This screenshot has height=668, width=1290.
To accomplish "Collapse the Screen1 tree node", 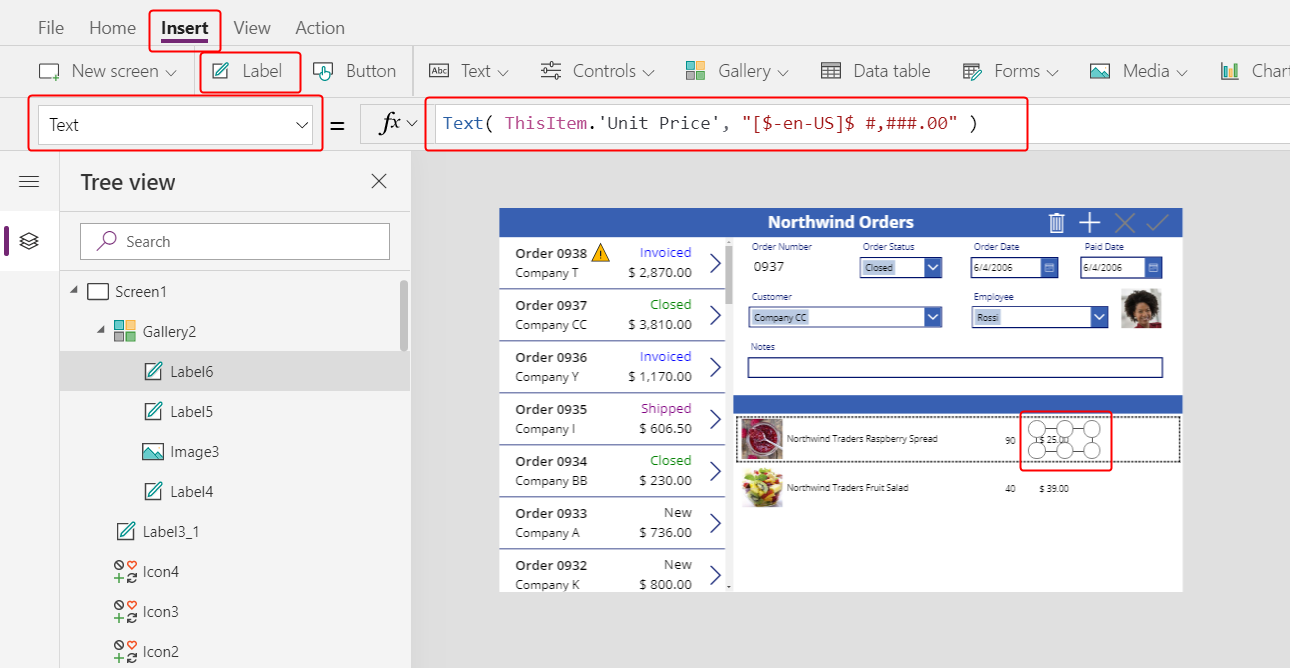I will (73, 291).
